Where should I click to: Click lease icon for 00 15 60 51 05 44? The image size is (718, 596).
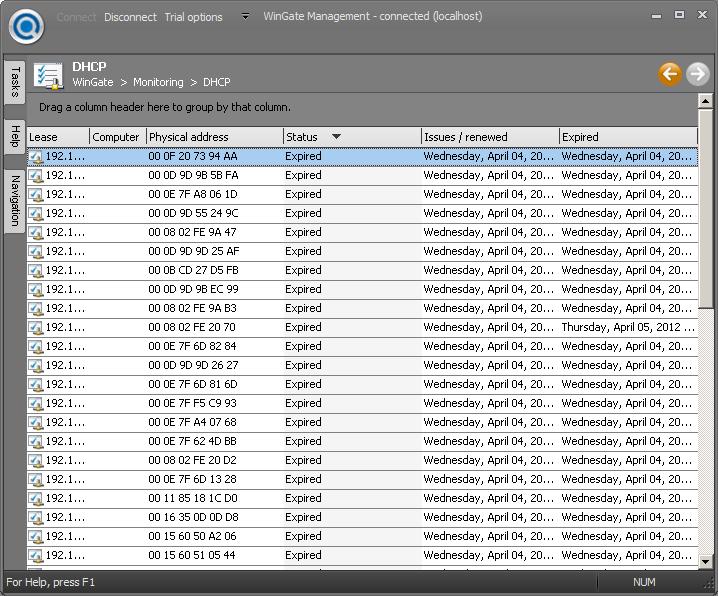click(x=36, y=556)
